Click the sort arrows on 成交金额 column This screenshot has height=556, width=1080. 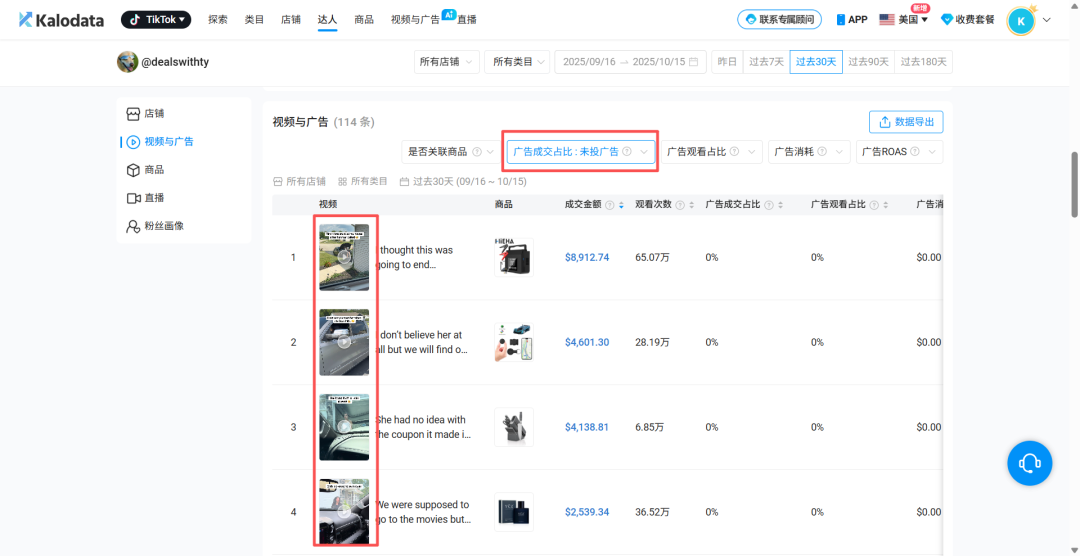[x=621, y=205]
